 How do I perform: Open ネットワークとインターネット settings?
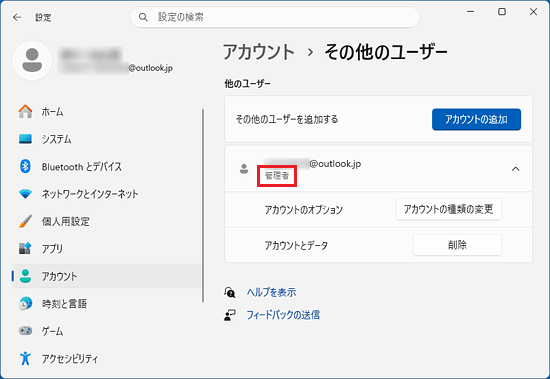click(x=107, y=194)
